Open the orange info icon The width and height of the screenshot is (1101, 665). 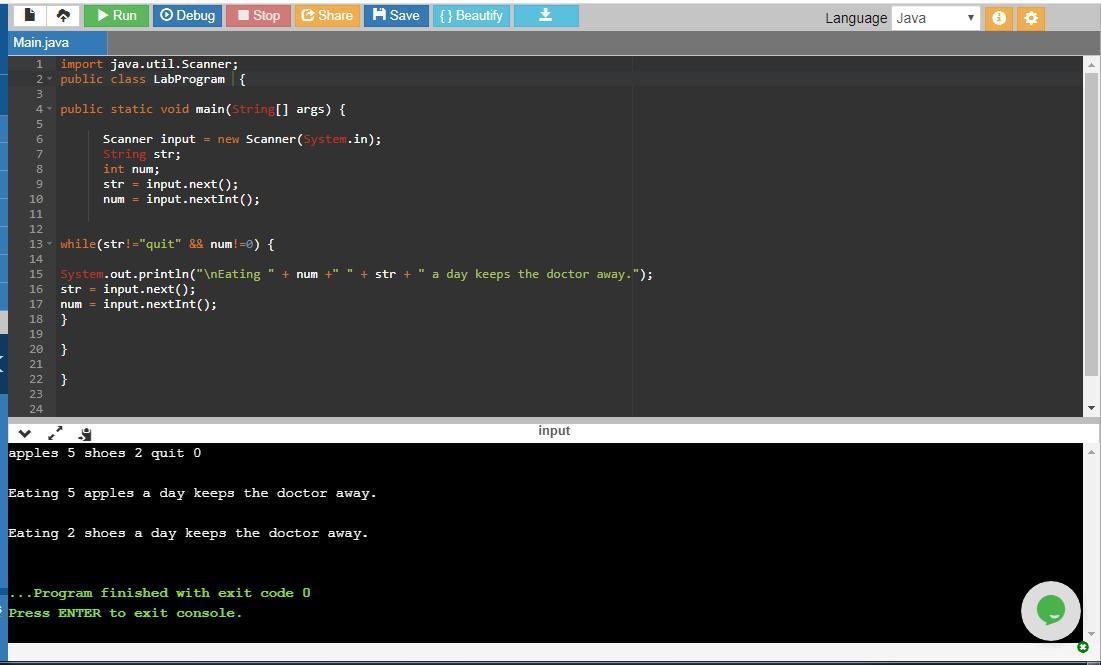point(998,18)
